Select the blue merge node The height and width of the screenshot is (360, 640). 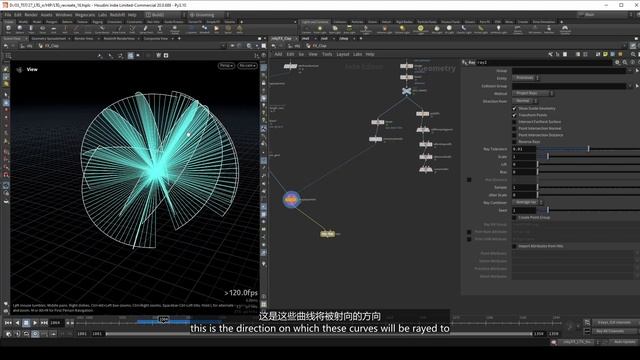(x=407, y=91)
